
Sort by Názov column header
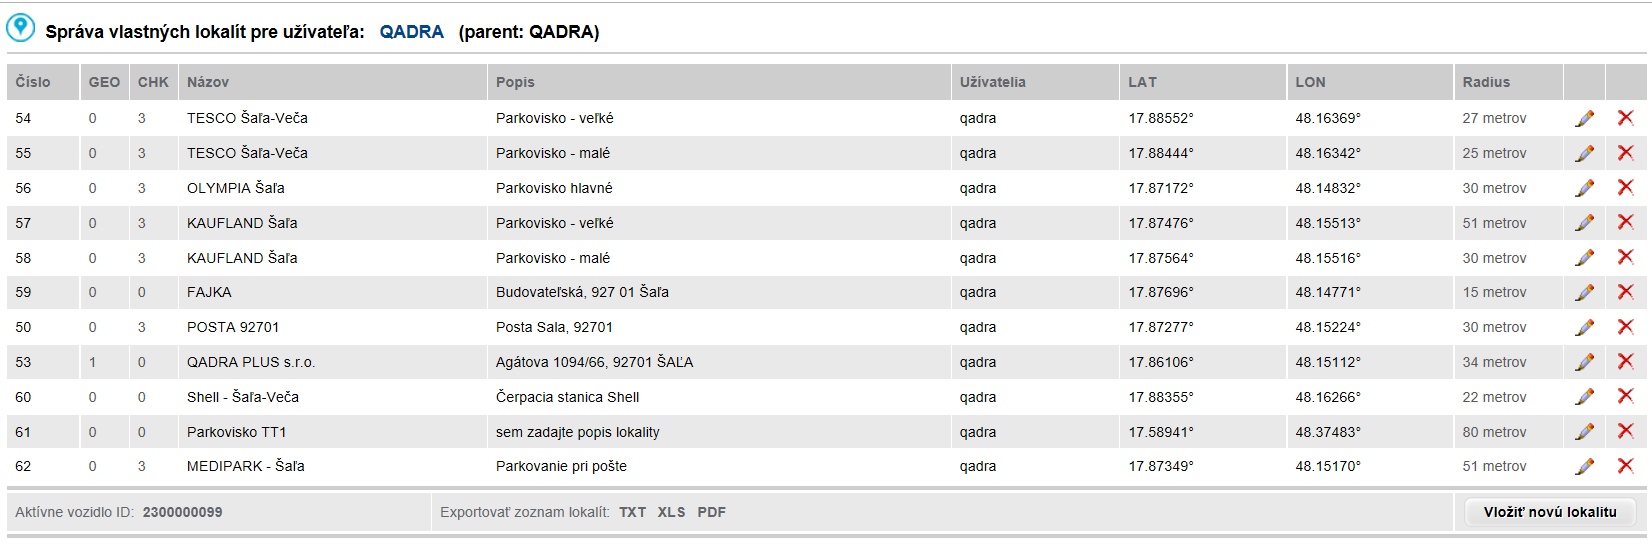[208, 82]
